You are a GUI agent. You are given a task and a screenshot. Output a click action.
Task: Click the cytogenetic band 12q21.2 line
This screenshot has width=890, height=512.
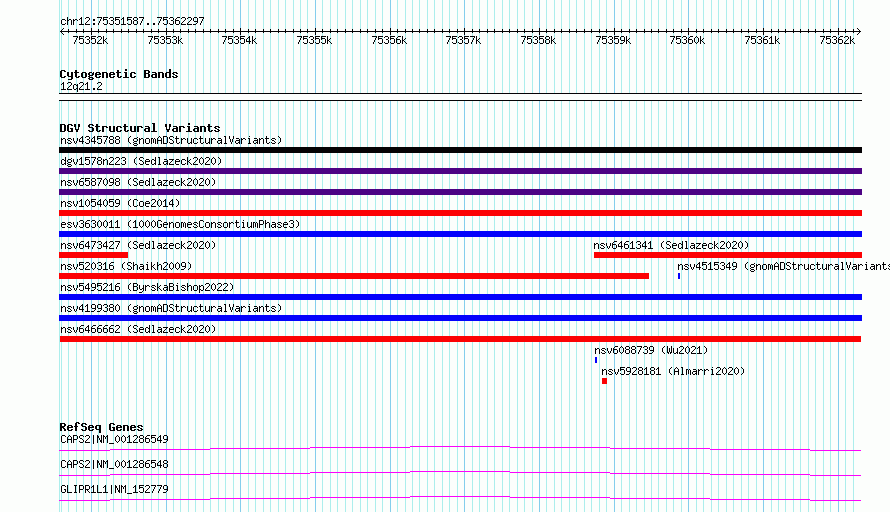460,97
